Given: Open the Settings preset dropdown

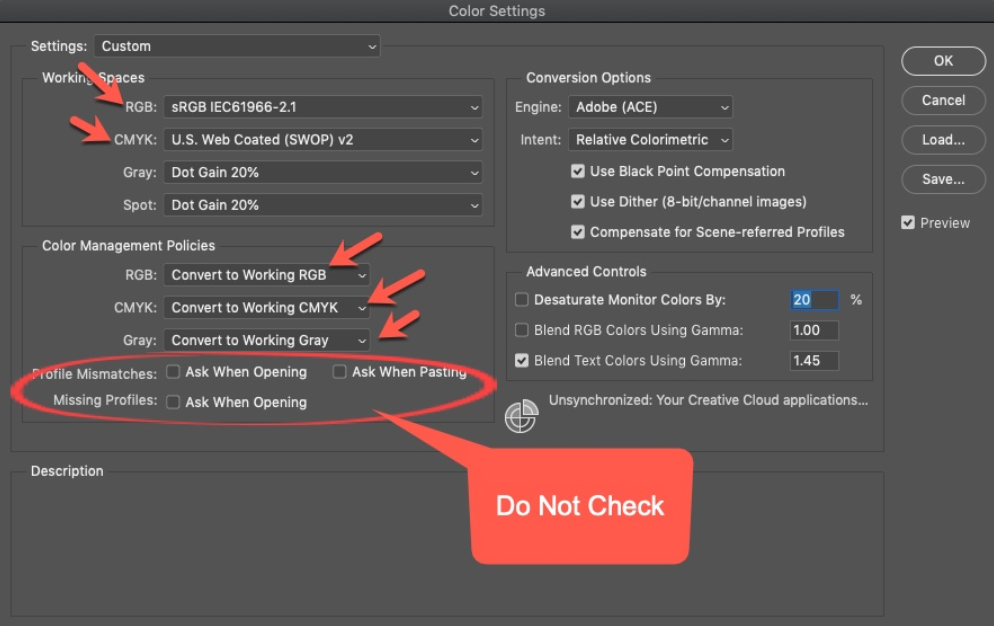Looking at the screenshot, I should [237, 46].
